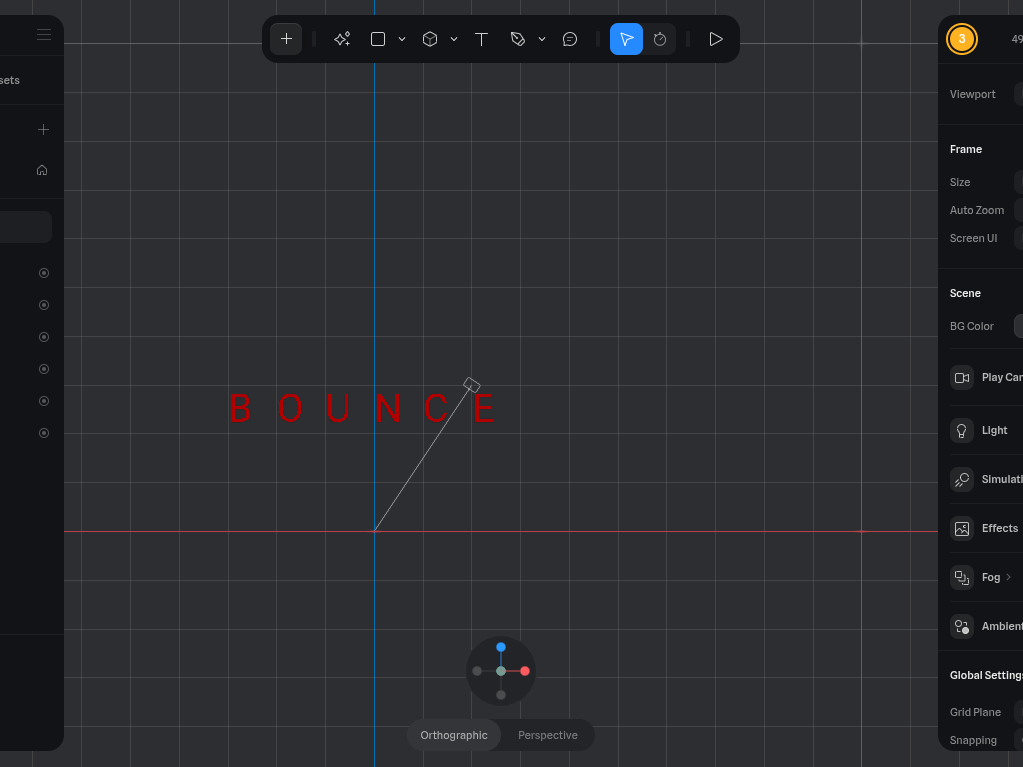Select the diamond light handle on canvas

(x=472, y=385)
